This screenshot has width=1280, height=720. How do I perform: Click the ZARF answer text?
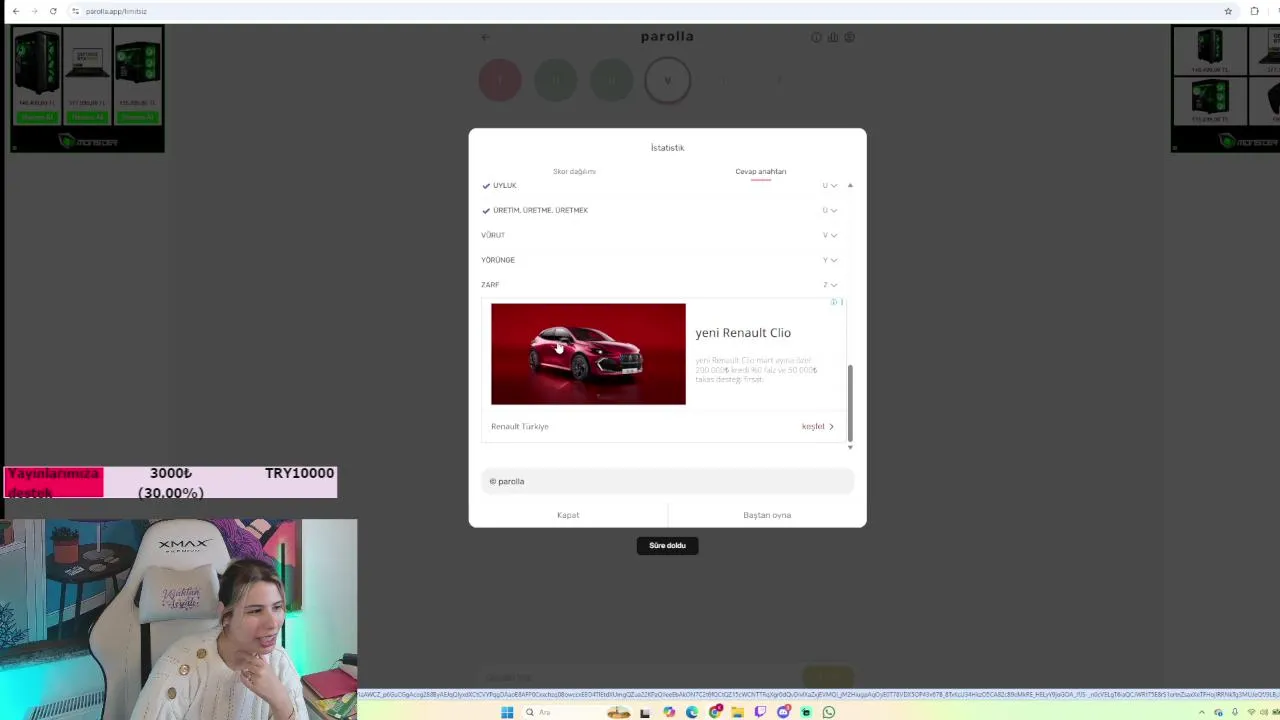pos(490,285)
